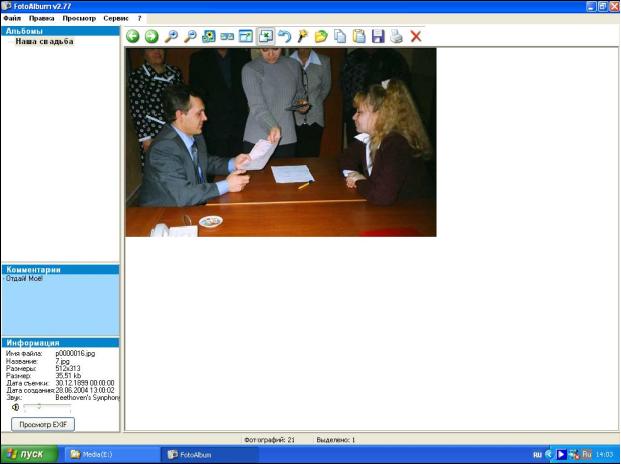Click the printer icon in toolbar
The height and width of the screenshot is (464, 621).
(397, 36)
